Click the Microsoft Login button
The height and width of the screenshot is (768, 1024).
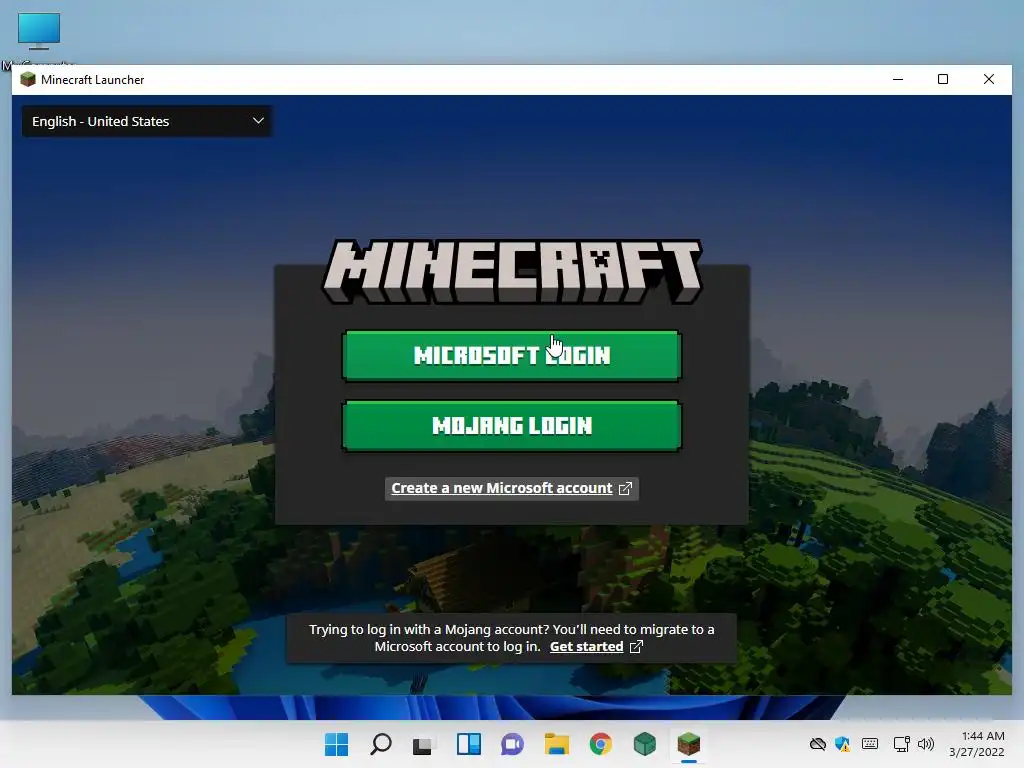click(x=511, y=355)
